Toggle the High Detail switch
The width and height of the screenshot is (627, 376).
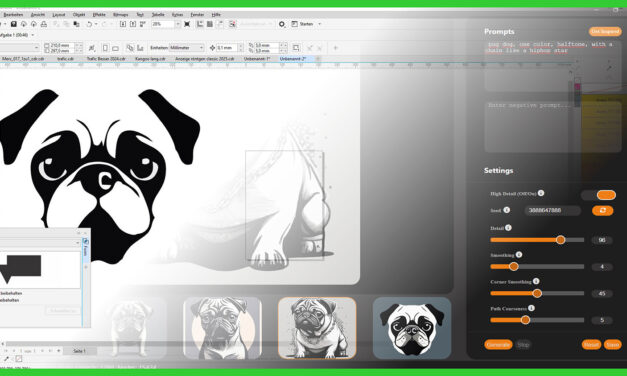598,195
